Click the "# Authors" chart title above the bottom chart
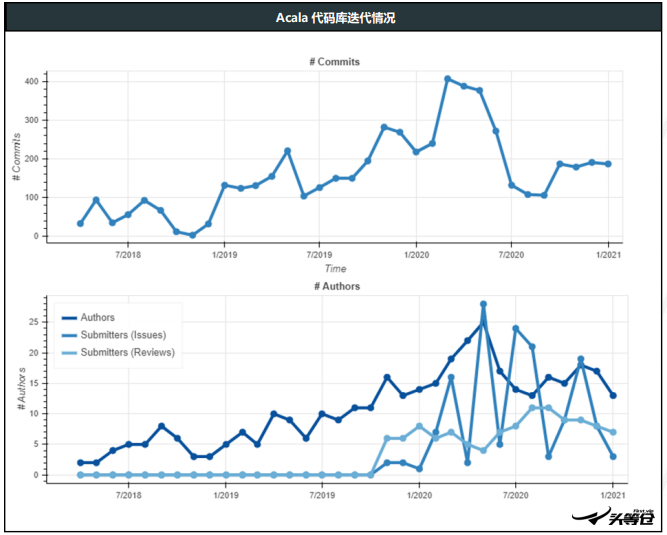This screenshot has width=667, height=535. (x=337, y=286)
